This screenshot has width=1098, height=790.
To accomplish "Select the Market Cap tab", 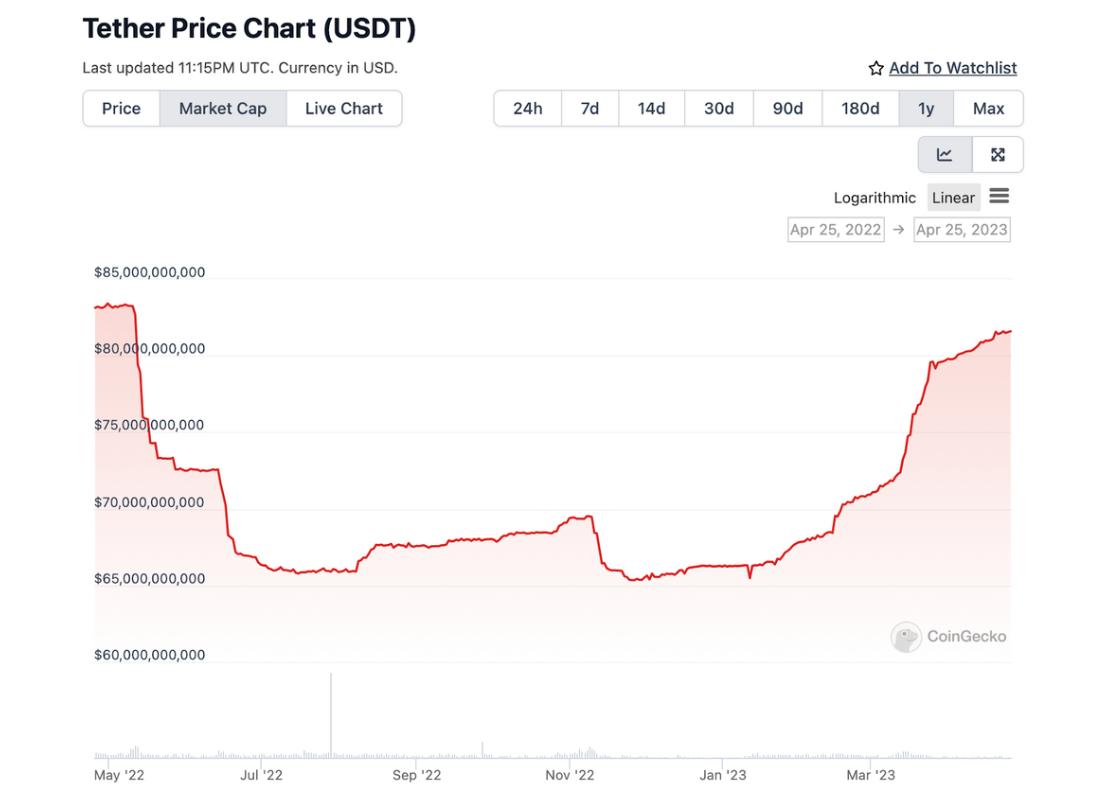I will (x=223, y=109).
